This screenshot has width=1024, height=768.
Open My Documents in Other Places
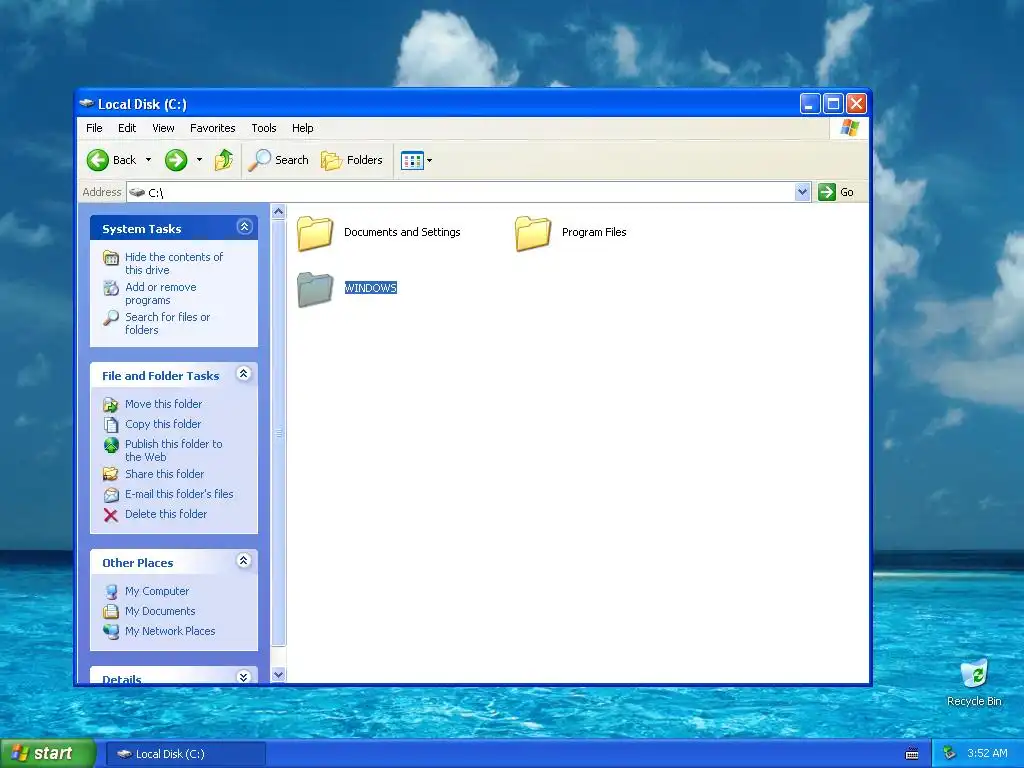pos(160,611)
